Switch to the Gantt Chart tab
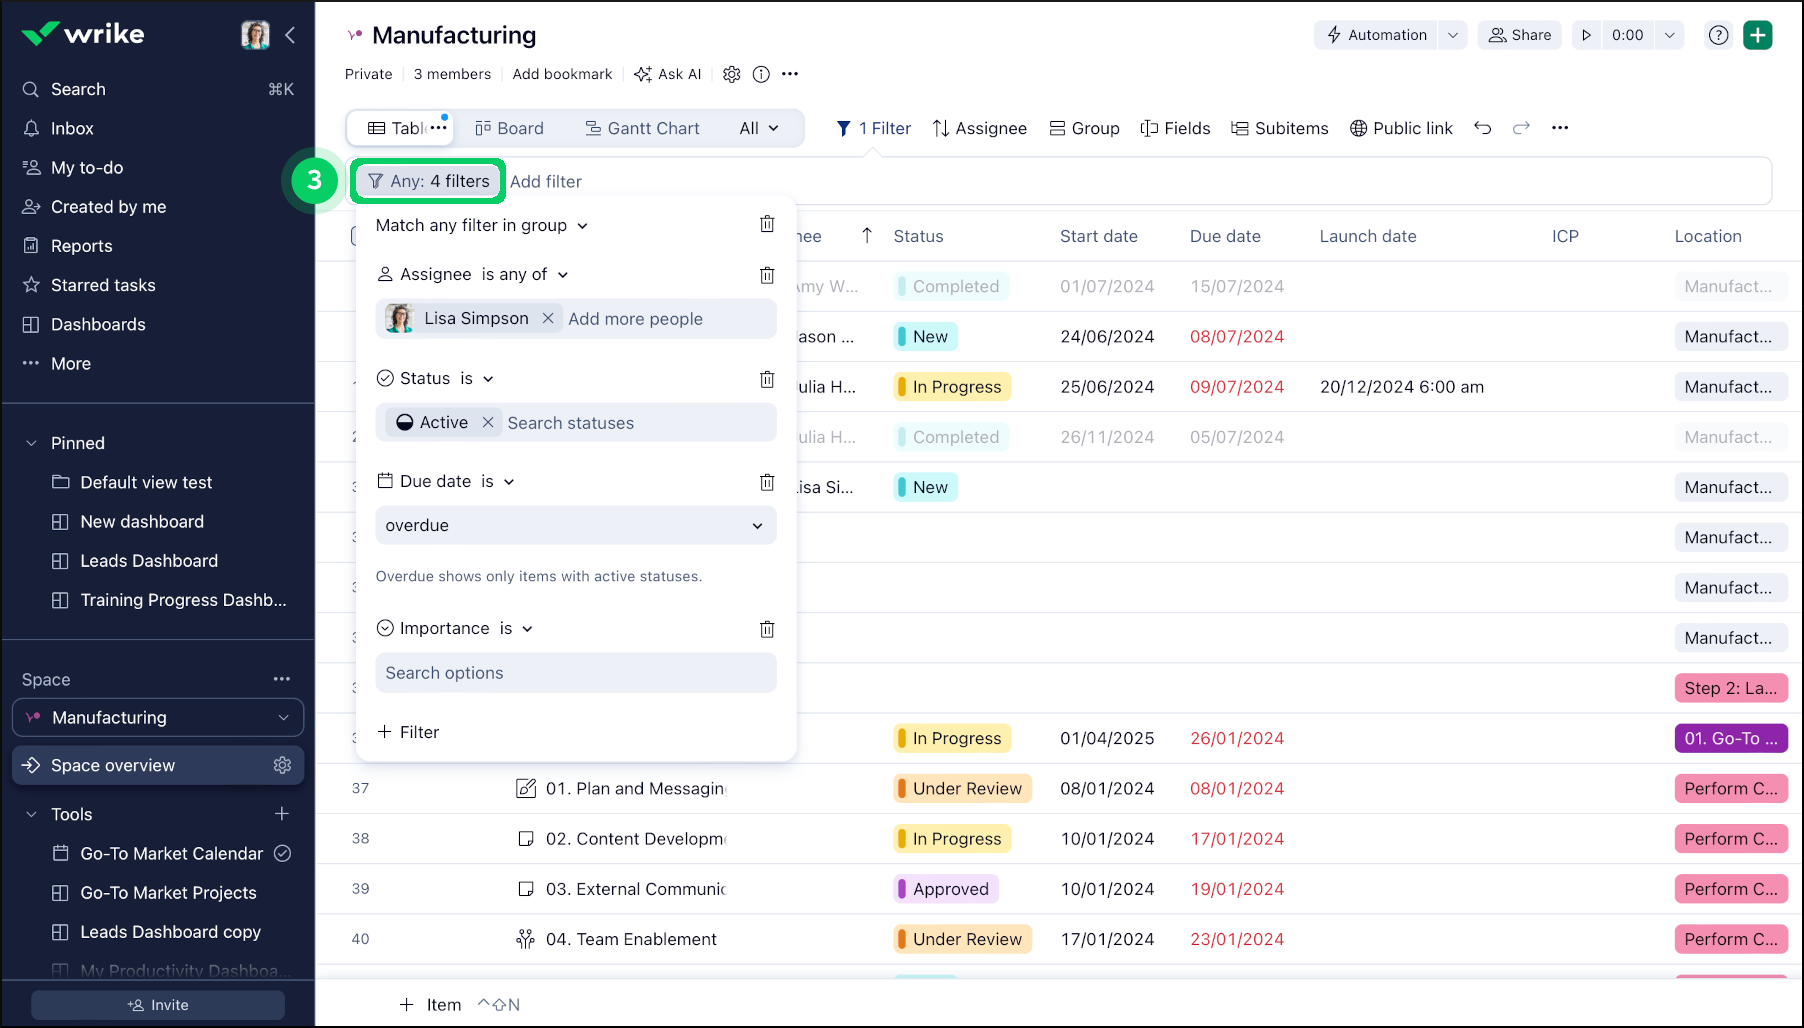 coord(642,128)
